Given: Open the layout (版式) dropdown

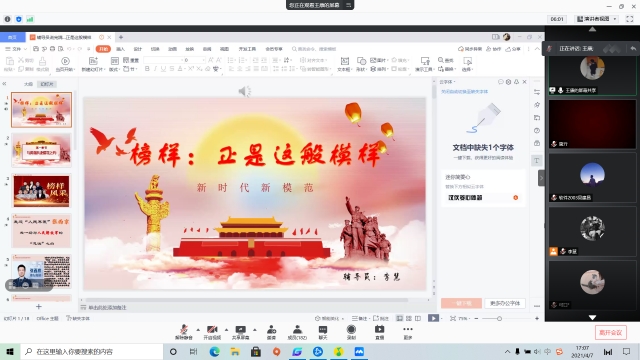Looking at the screenshot, I should pyautogui.click(x=114, y=64).
